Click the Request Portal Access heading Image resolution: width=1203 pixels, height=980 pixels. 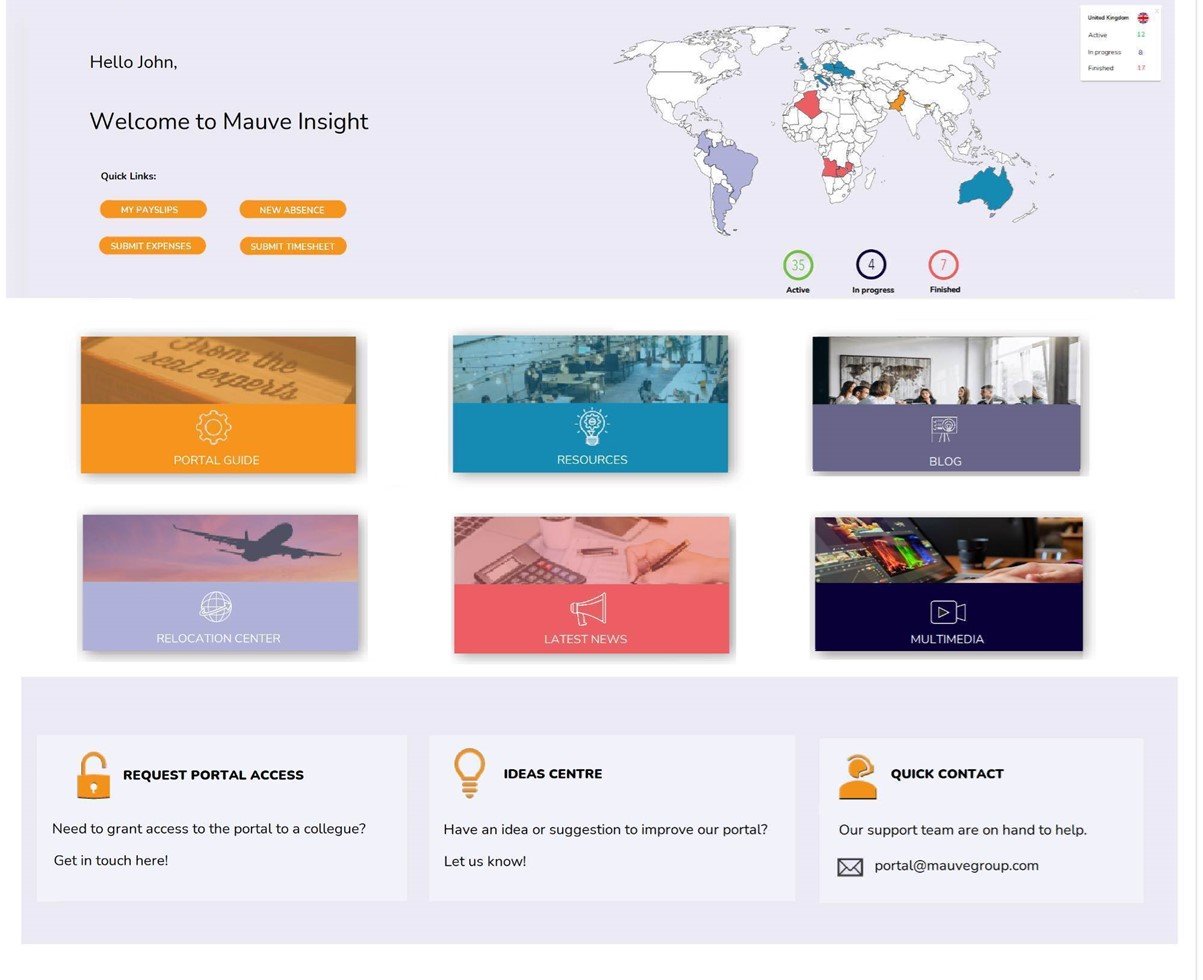point(213,775)
